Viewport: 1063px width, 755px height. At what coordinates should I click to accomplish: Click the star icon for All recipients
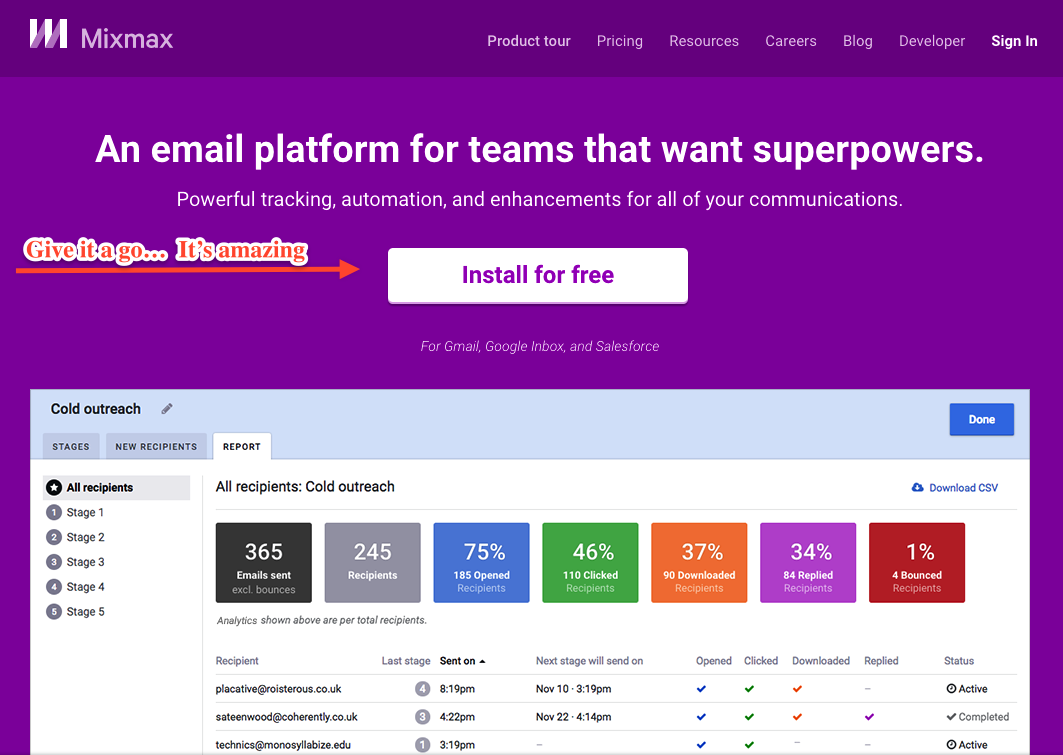point(54,487)
